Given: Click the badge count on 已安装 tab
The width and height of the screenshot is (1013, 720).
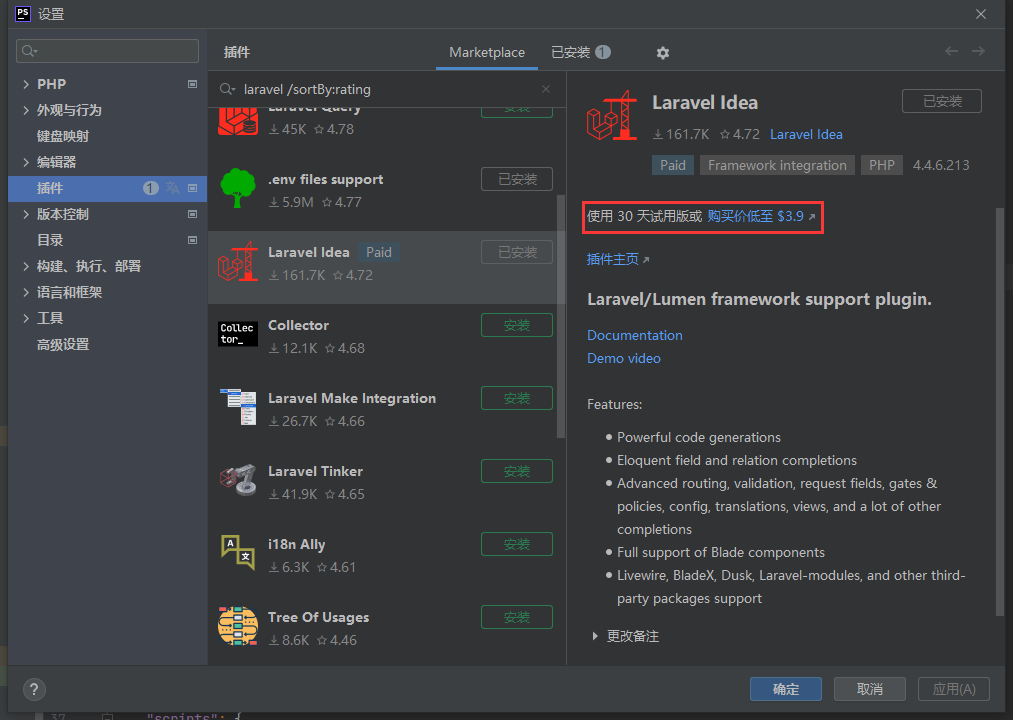Looking at the screenshot, I should tap(603, 52).
